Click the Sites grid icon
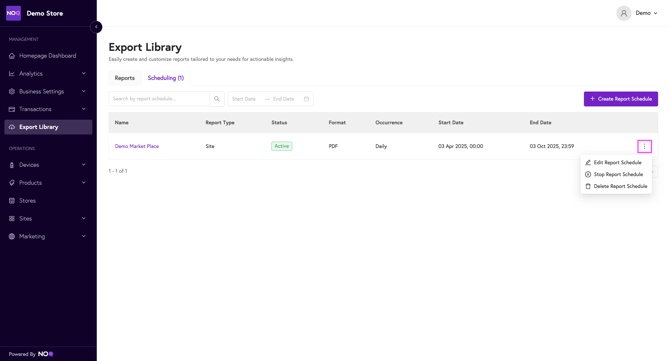This screenshot has height=361, width=670. pyautogui.click(x=12, y=218)
